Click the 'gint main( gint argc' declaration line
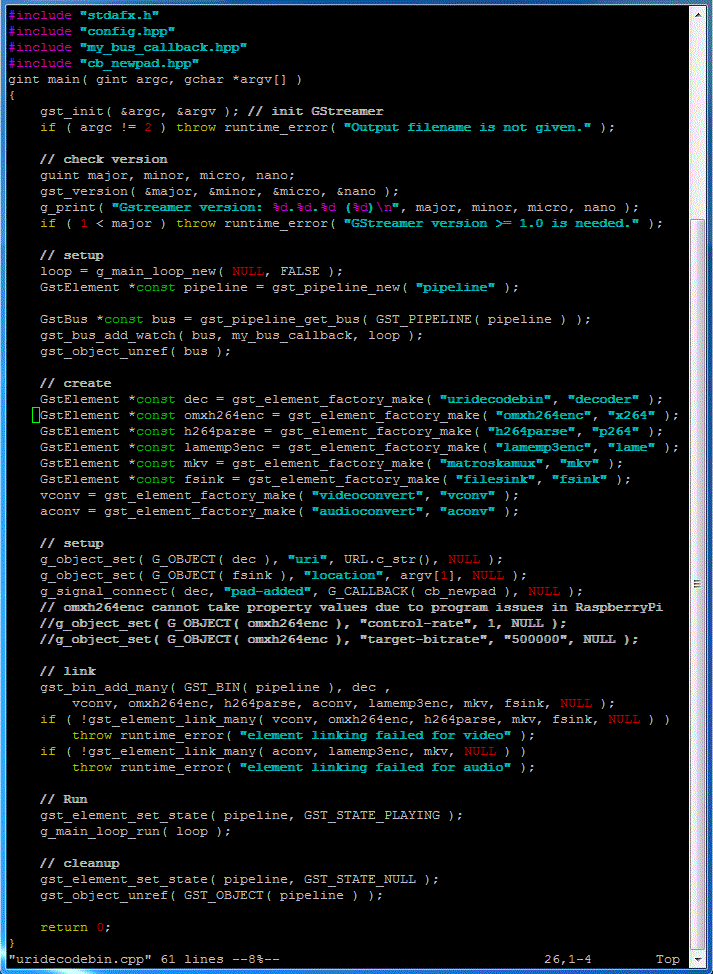713x974 pixels. (x=155, y=80)
